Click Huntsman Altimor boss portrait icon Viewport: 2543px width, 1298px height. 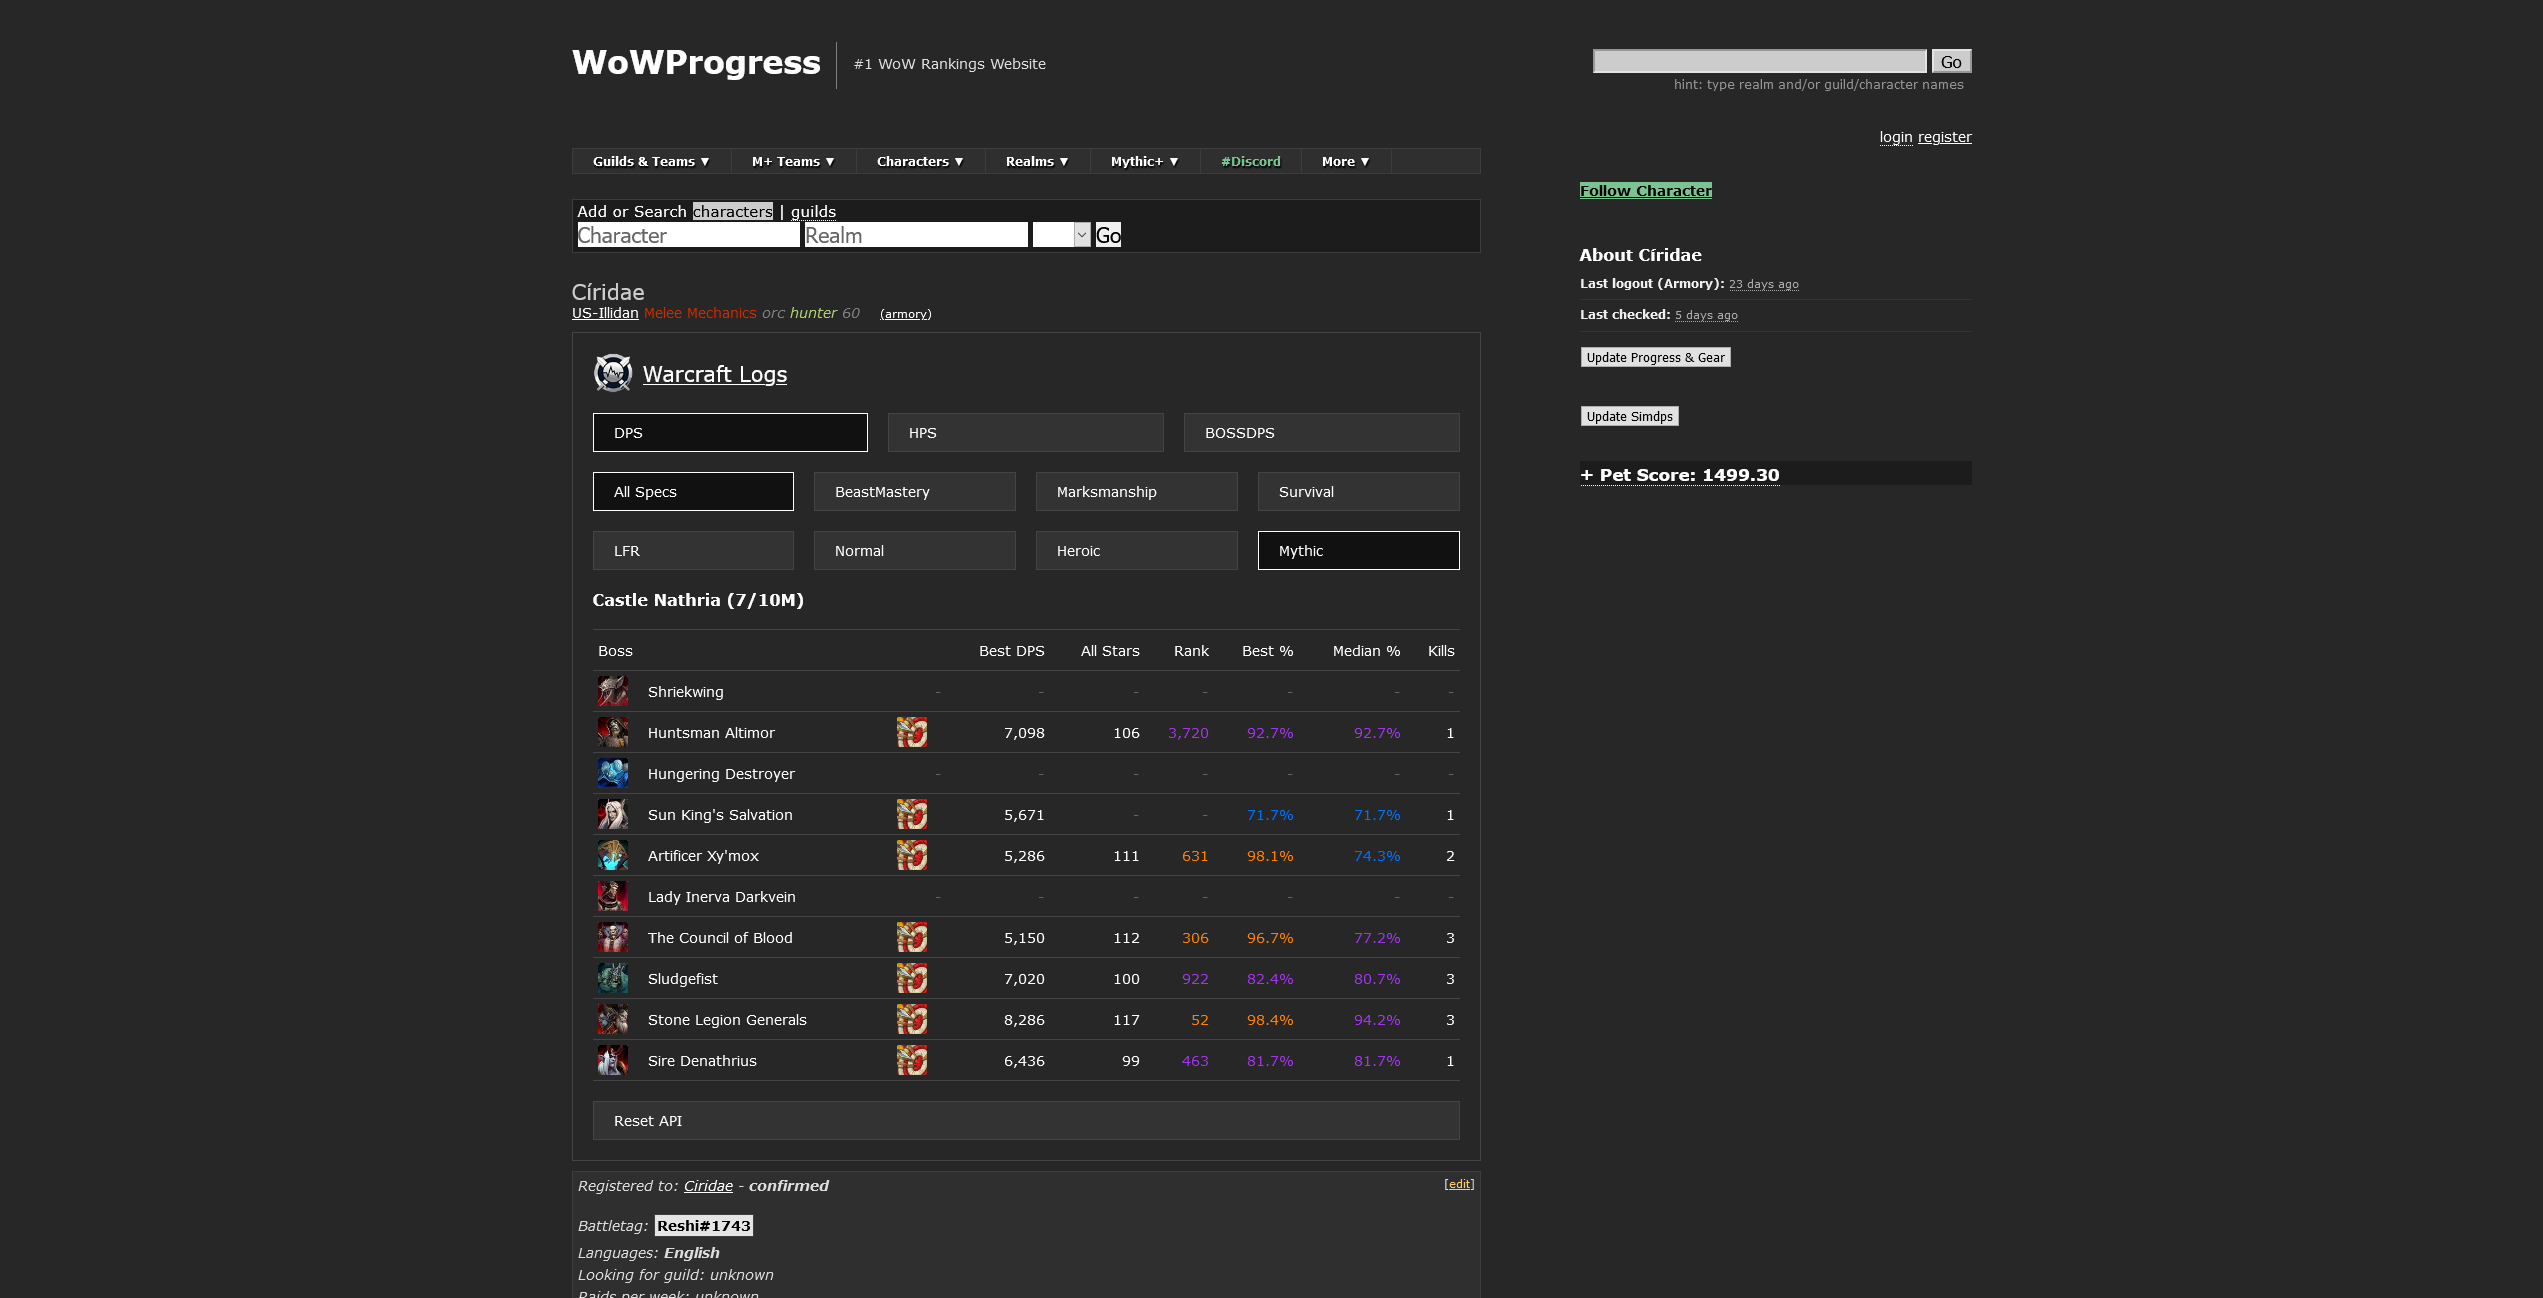click(612, 733)
